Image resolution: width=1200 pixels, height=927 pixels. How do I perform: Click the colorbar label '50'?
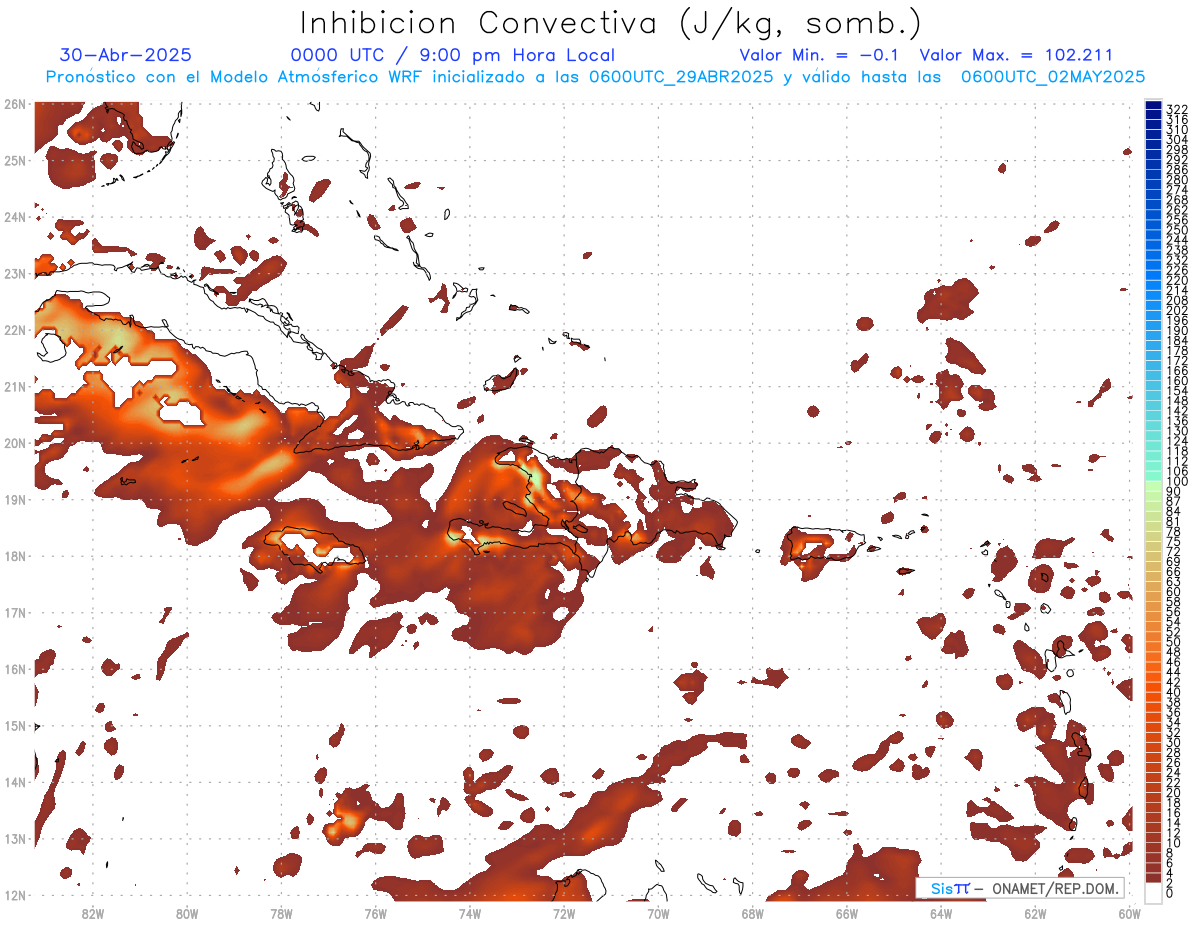pyautogui.click(x=1174, y=641)
